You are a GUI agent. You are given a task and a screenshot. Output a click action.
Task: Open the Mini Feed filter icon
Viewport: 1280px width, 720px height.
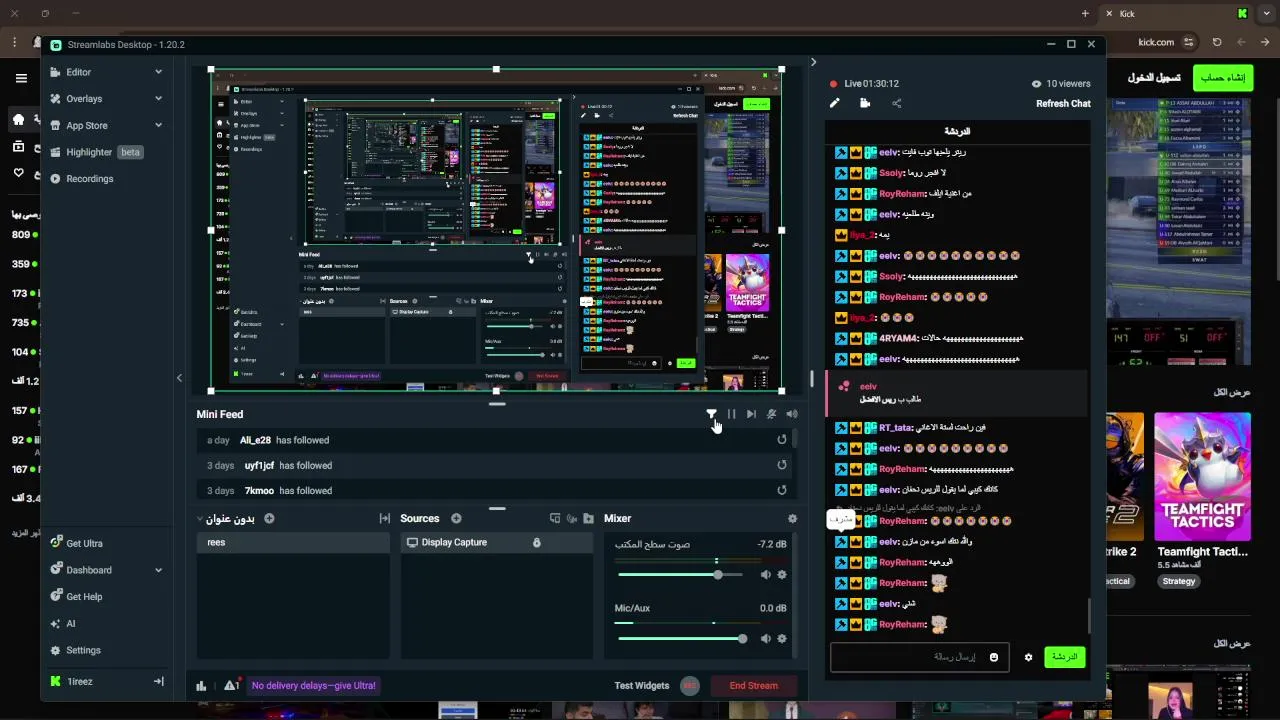click(x=711, y=414)
